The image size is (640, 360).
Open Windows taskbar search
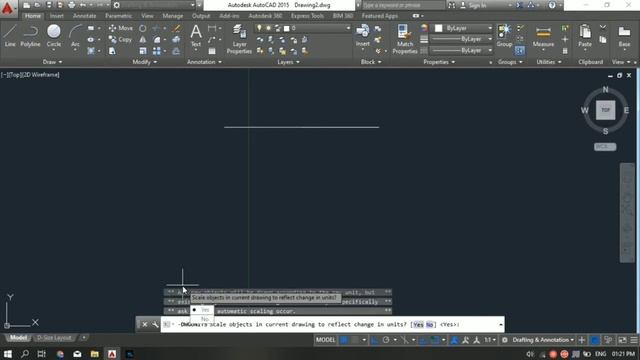coord(24,354)
